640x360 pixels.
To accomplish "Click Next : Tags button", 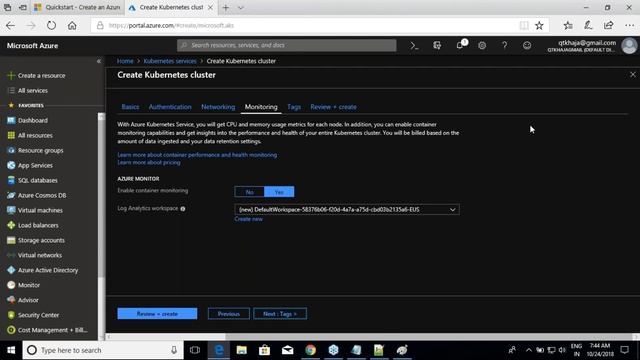I will click(x=280, y=314).
